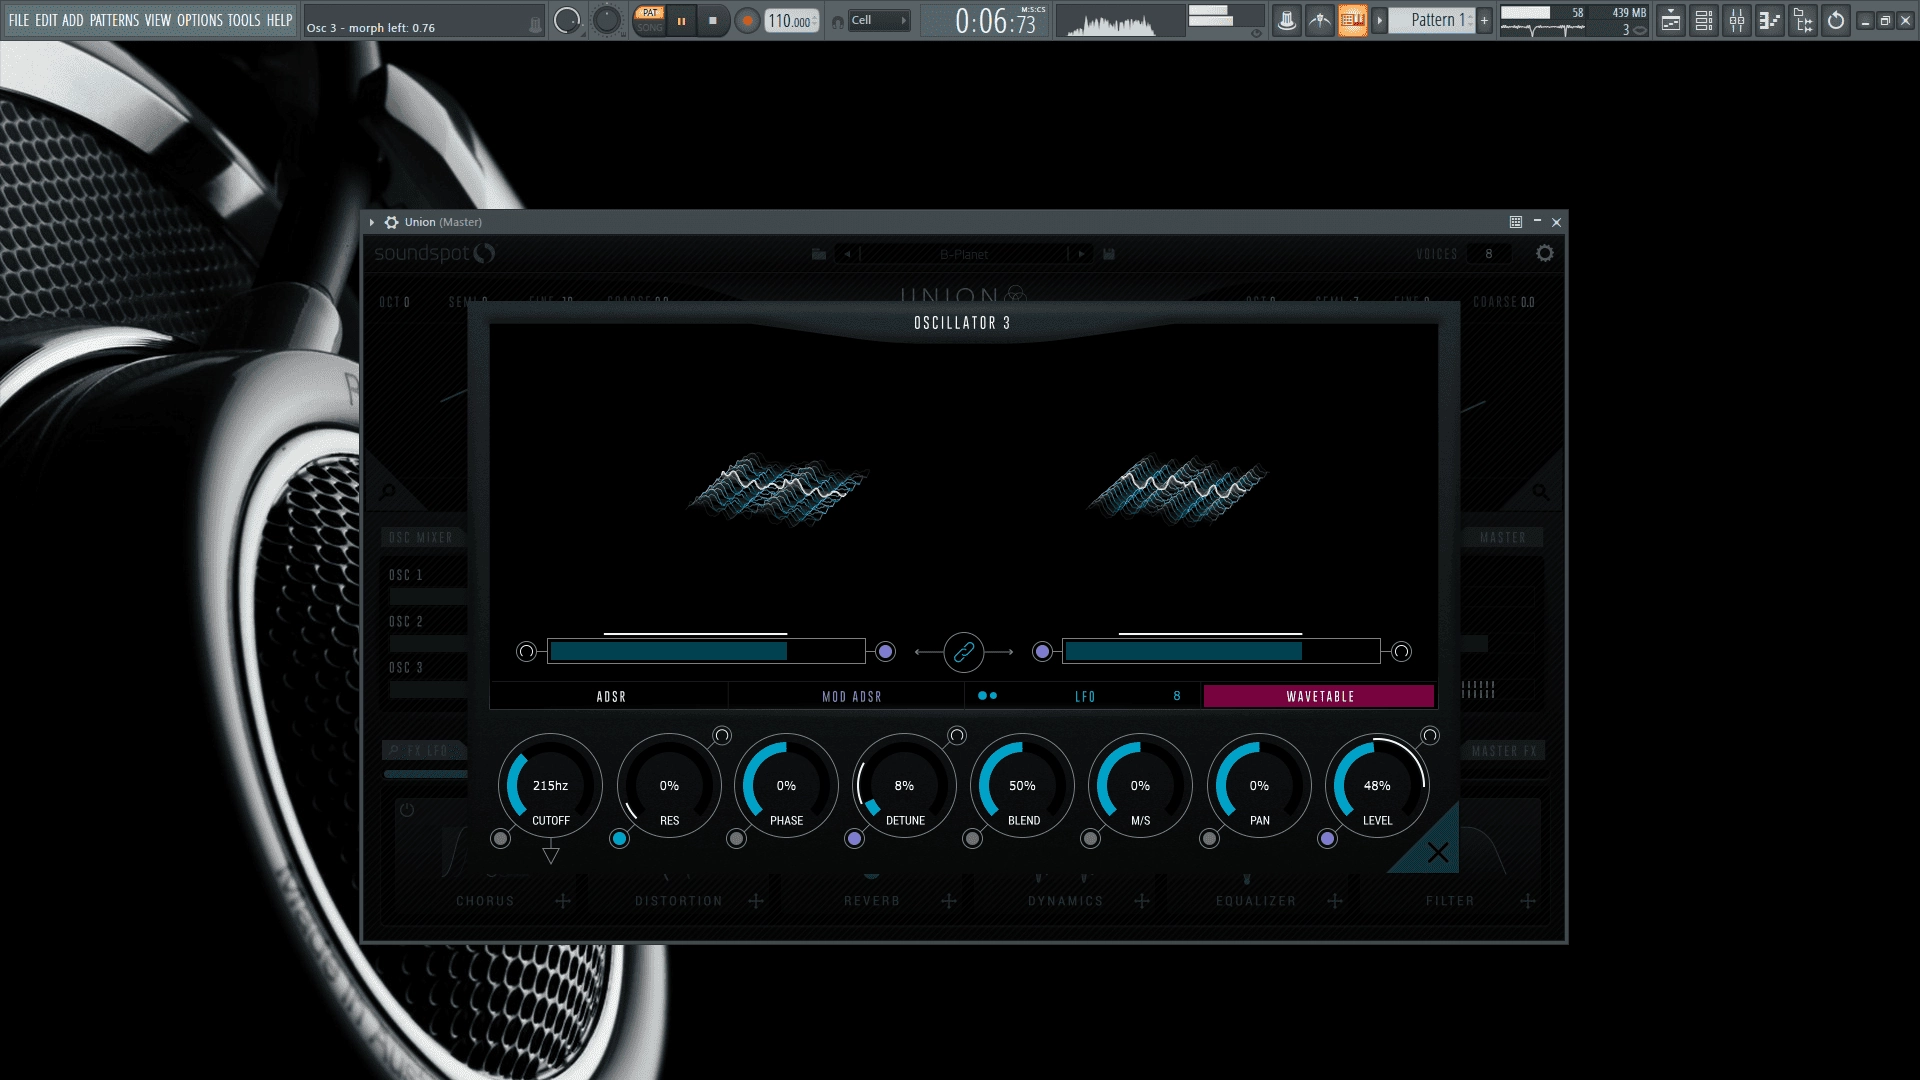1920x1080 pixels.
Task: Click ring icon above RES knob
Action: pos(722,736)
